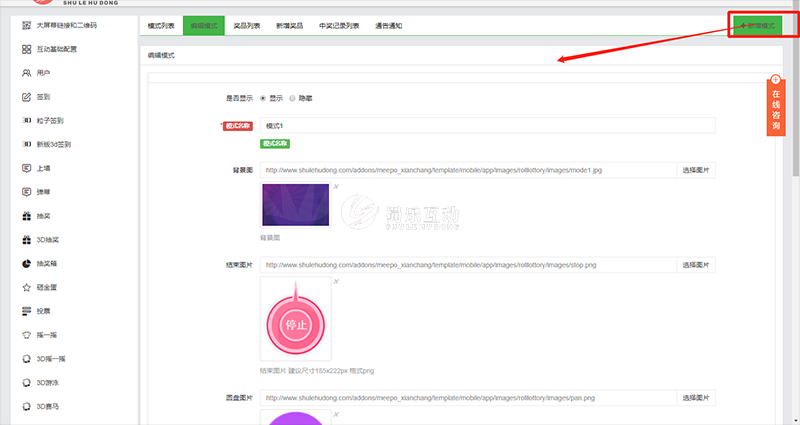
Task: Focus the 圆盘图片 URL field
Action: point(468,398)
